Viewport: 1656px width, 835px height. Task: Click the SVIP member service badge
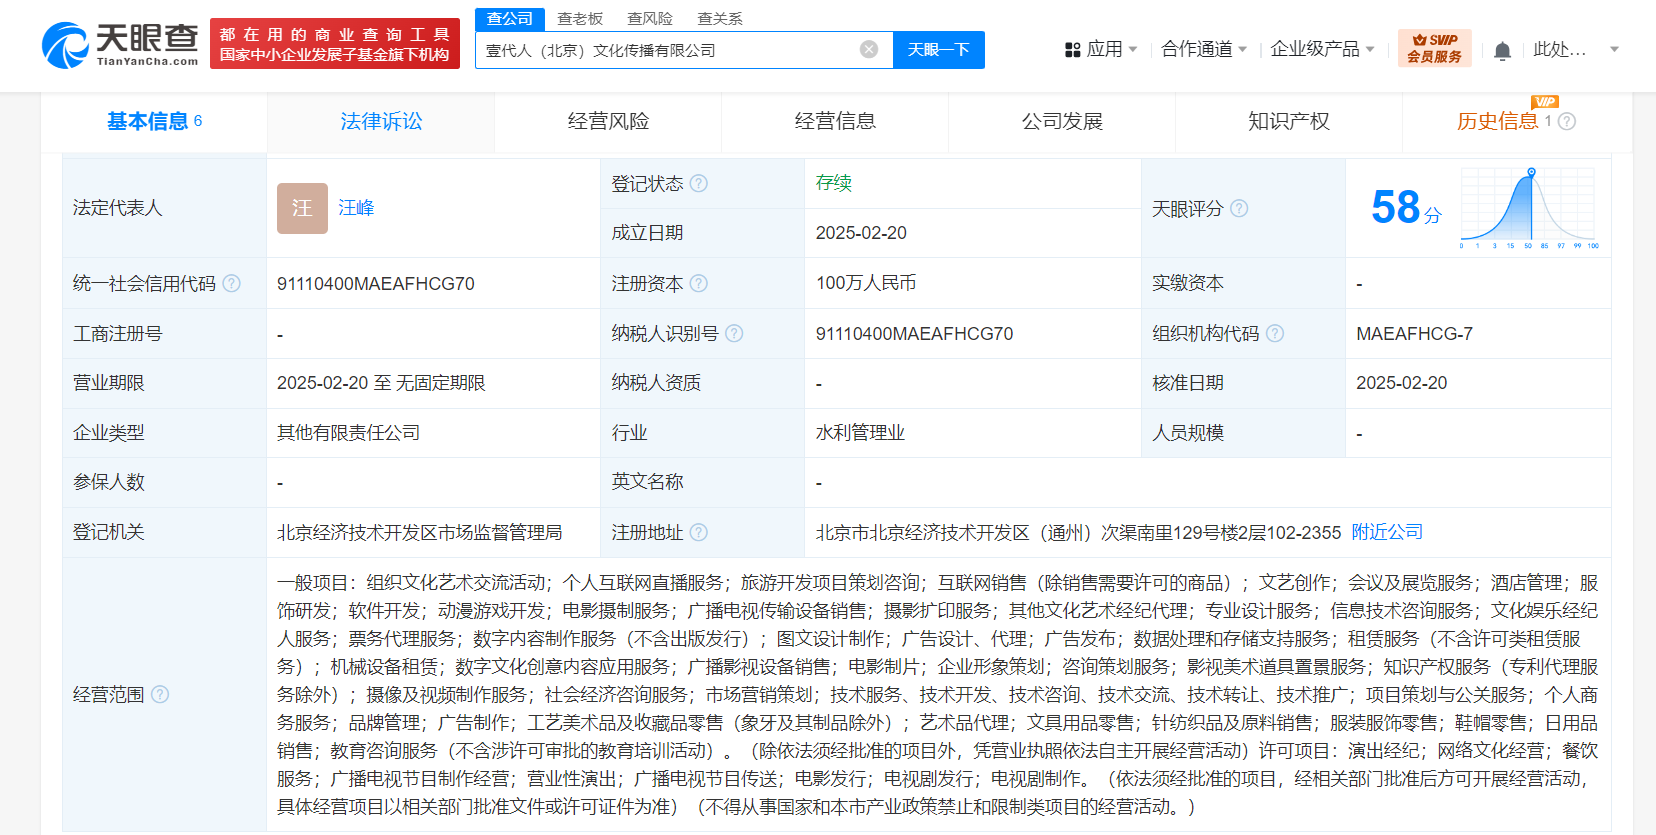click(x=1434, y=49)
